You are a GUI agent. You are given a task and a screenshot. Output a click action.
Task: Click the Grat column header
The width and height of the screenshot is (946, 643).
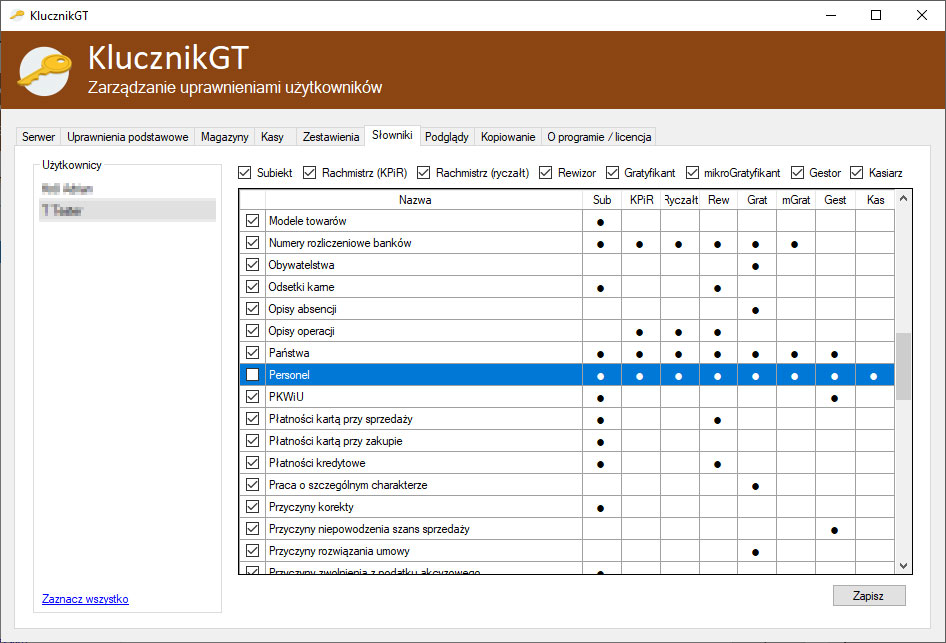click(x=757, y=200)
